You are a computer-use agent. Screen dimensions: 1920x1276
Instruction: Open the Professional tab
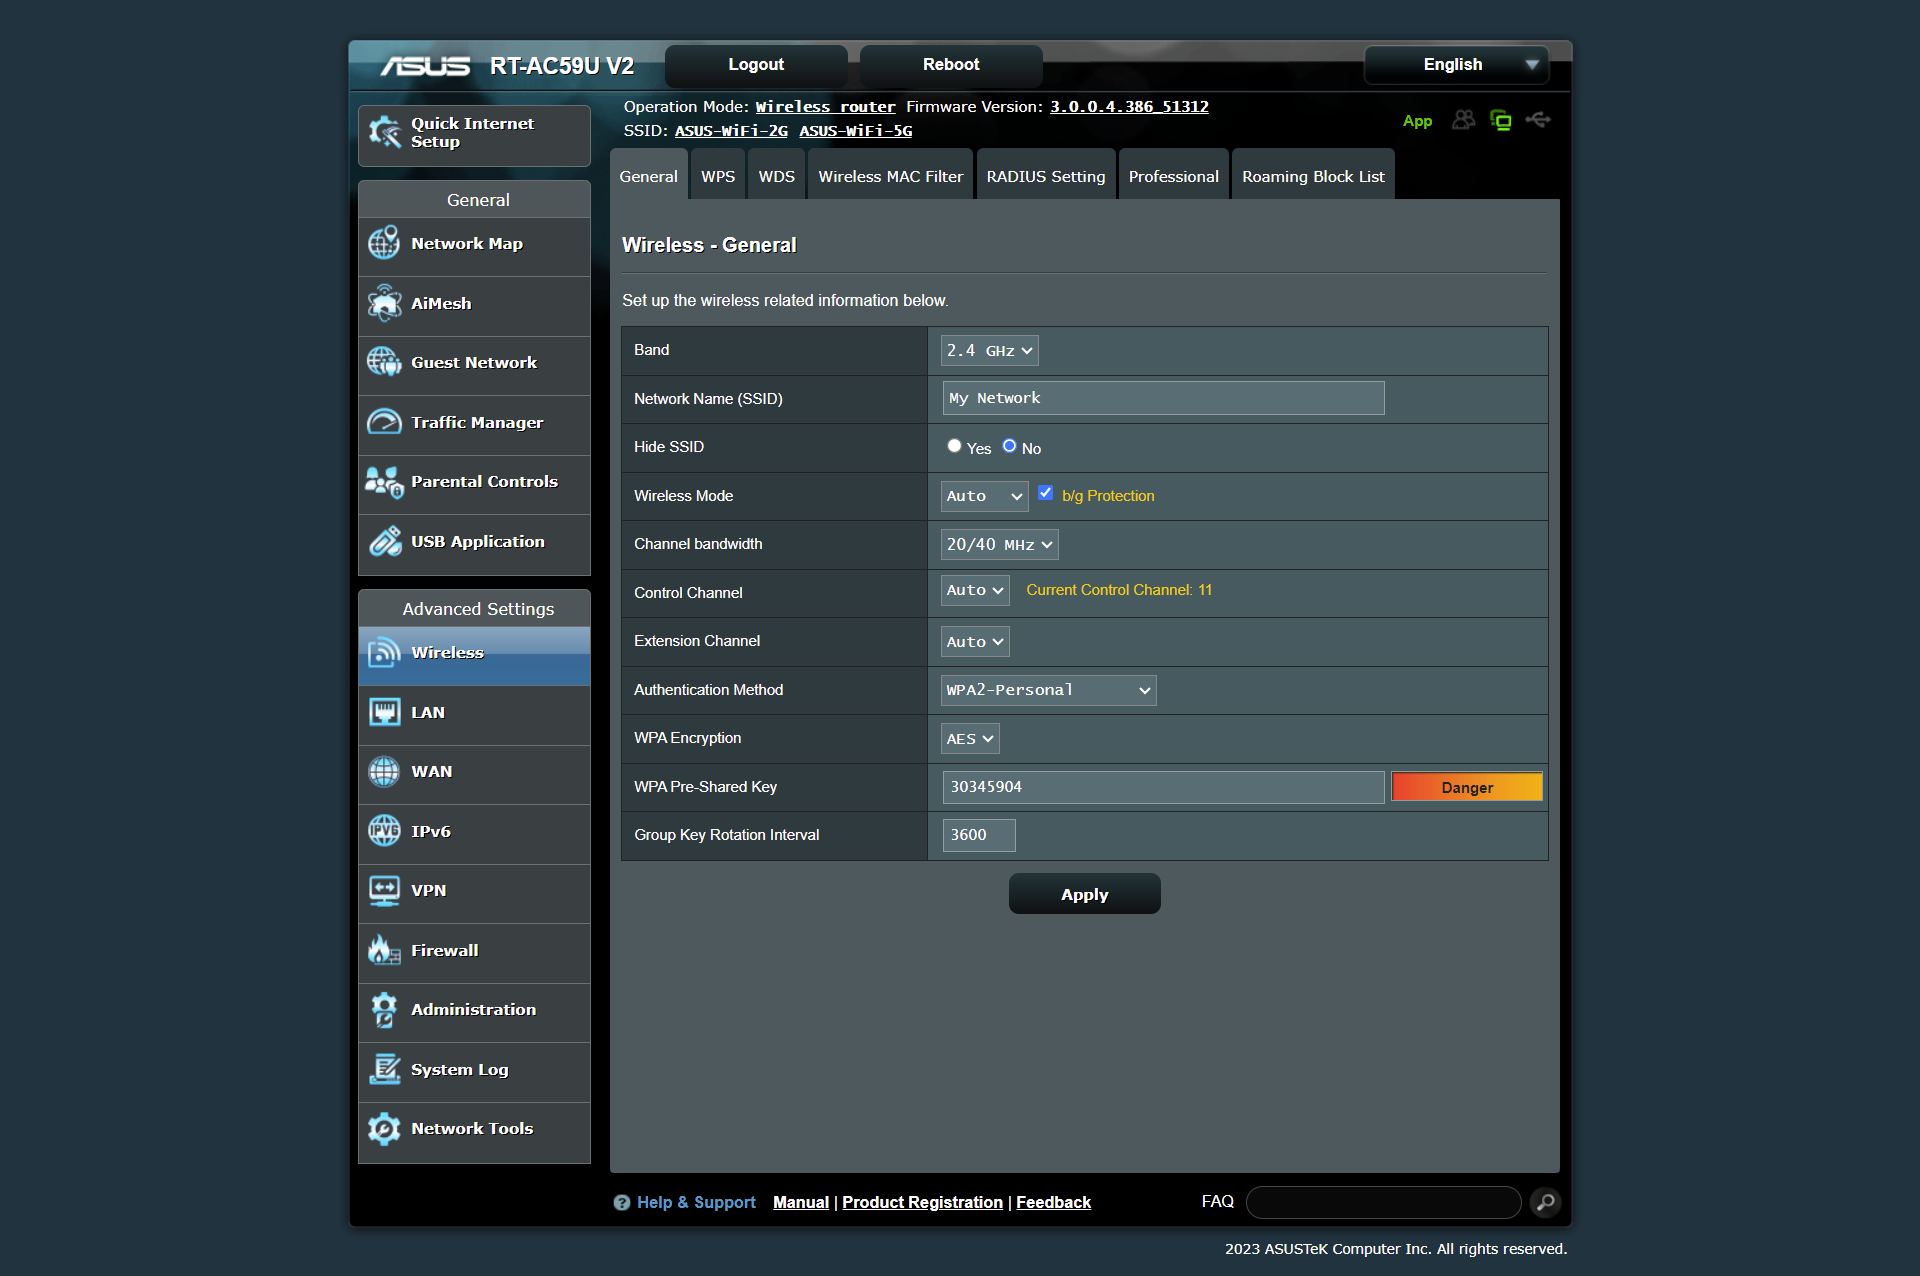pos(1173,176)
